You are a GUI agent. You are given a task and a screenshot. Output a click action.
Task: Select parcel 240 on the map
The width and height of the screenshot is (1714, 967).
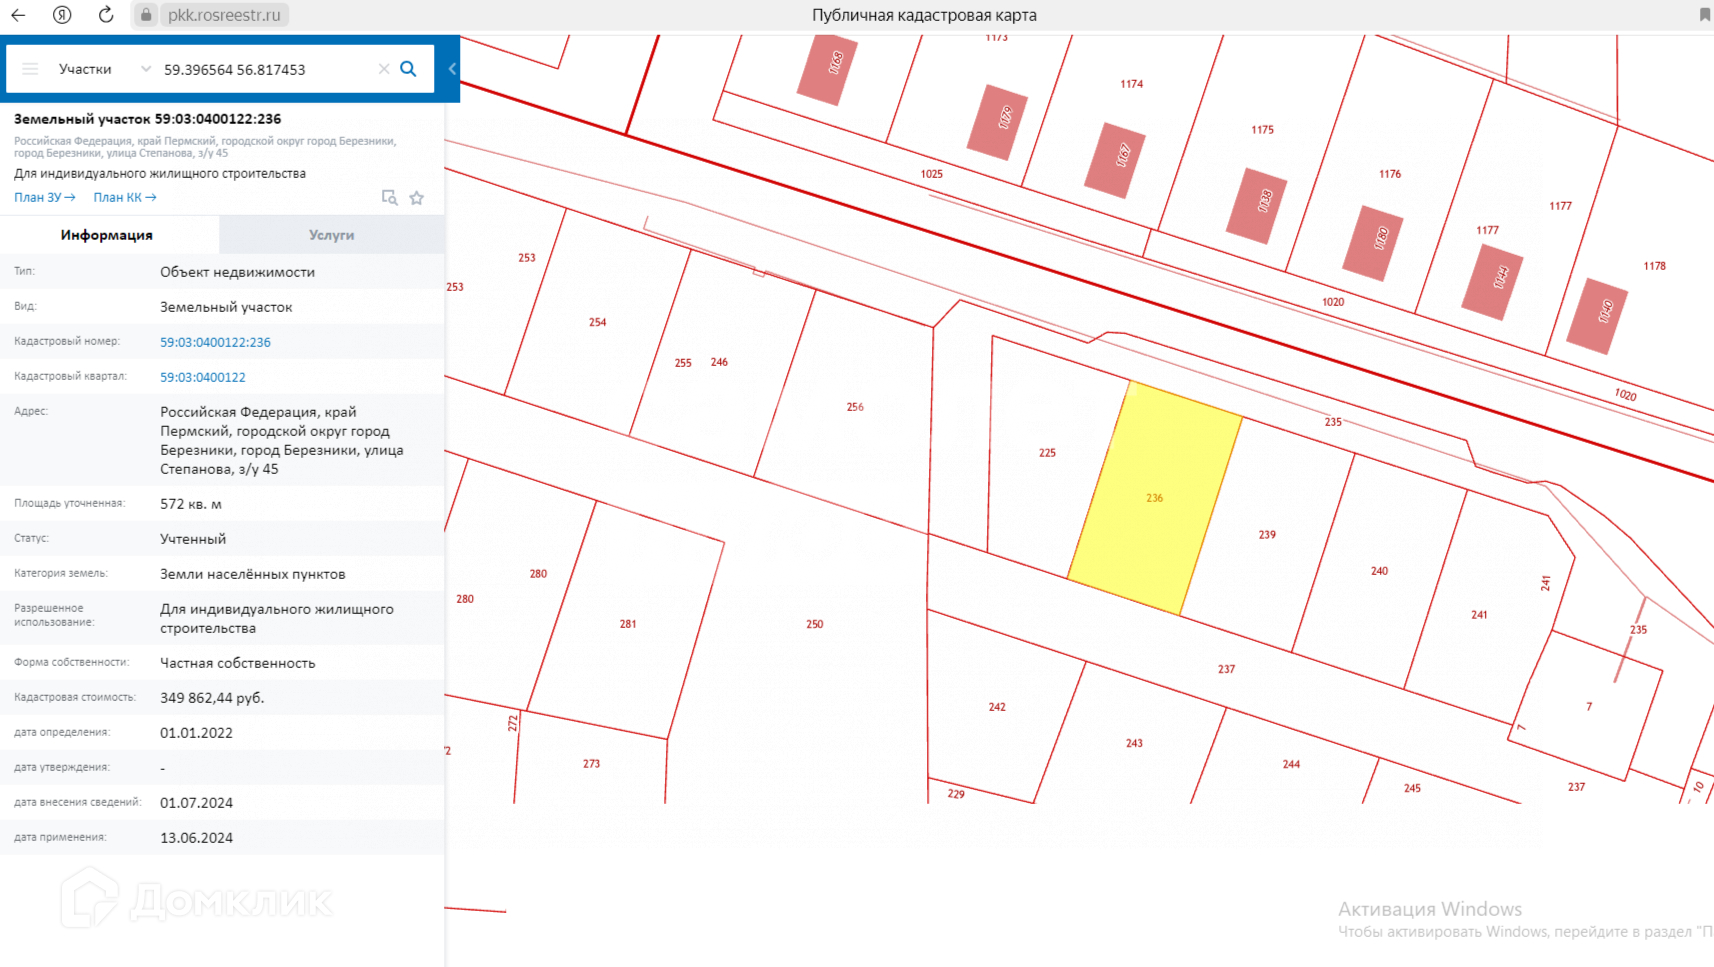click(x=1379, y=571)
